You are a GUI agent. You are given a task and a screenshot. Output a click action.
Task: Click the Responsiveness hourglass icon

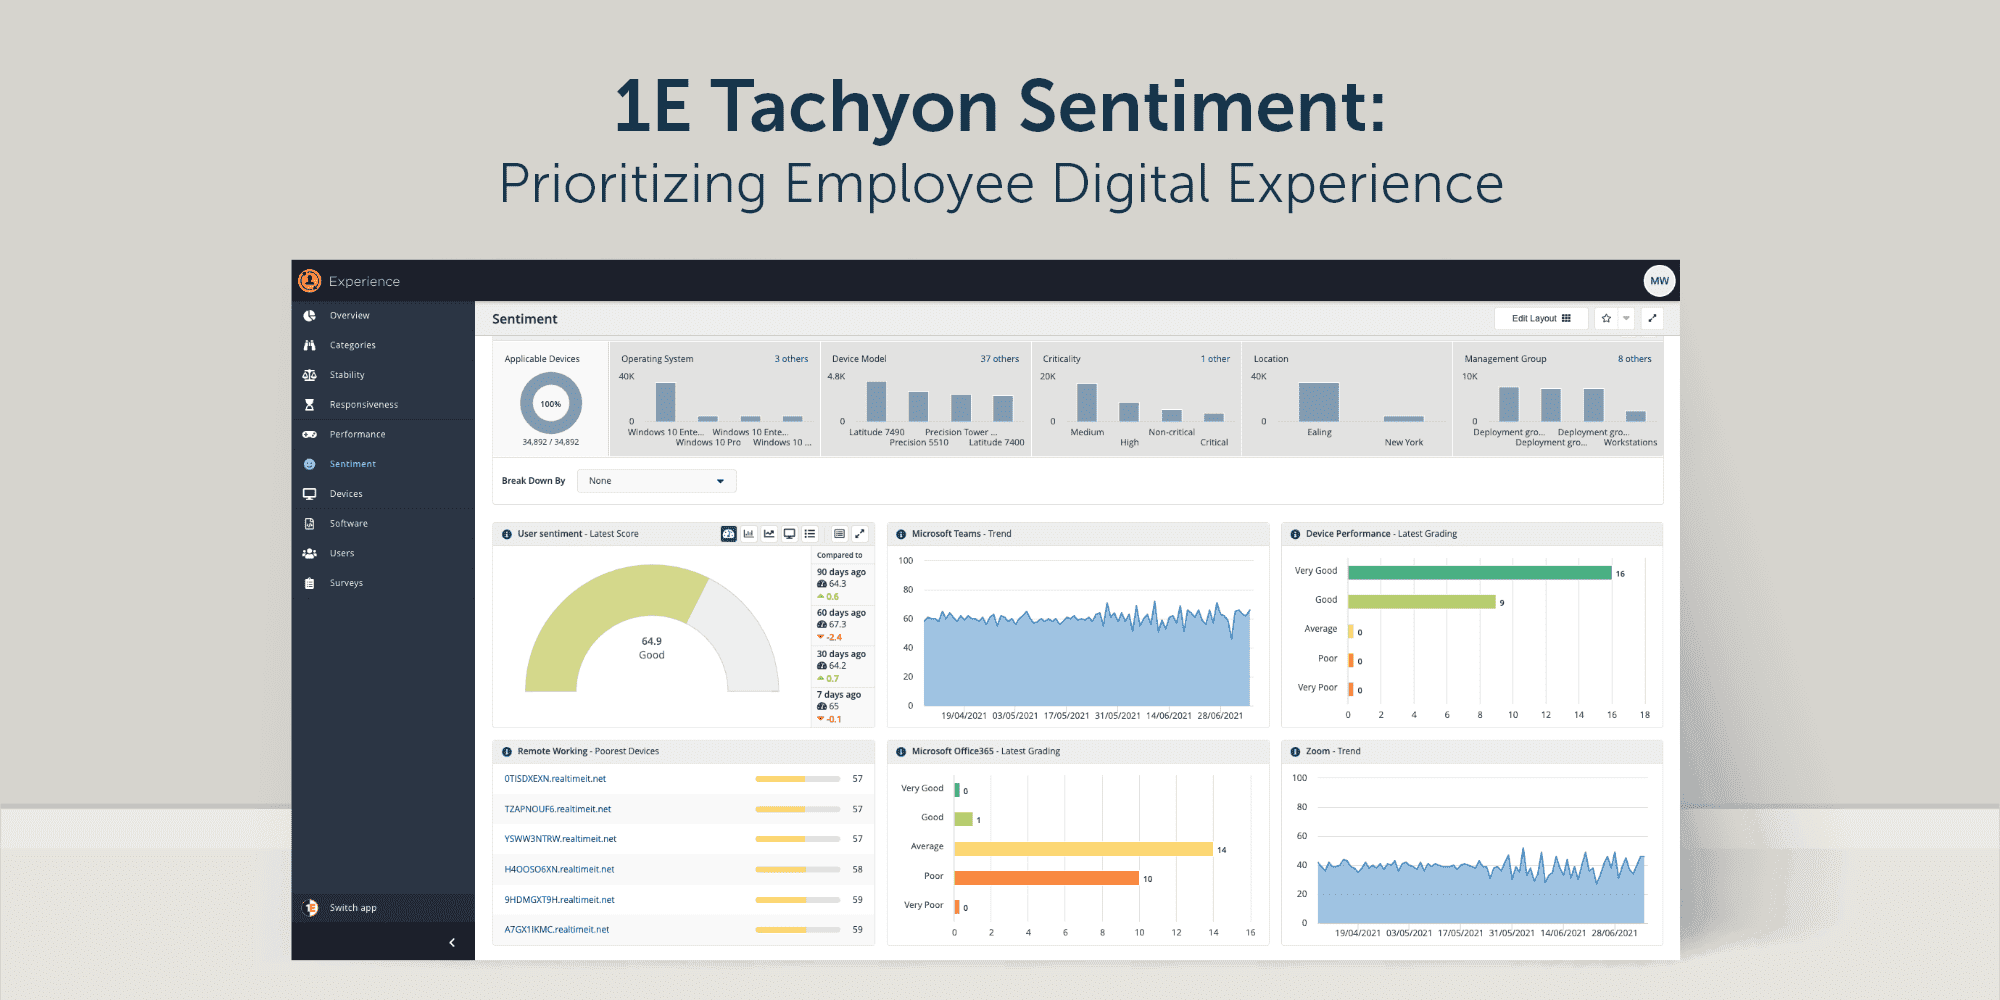click(309, 405)
